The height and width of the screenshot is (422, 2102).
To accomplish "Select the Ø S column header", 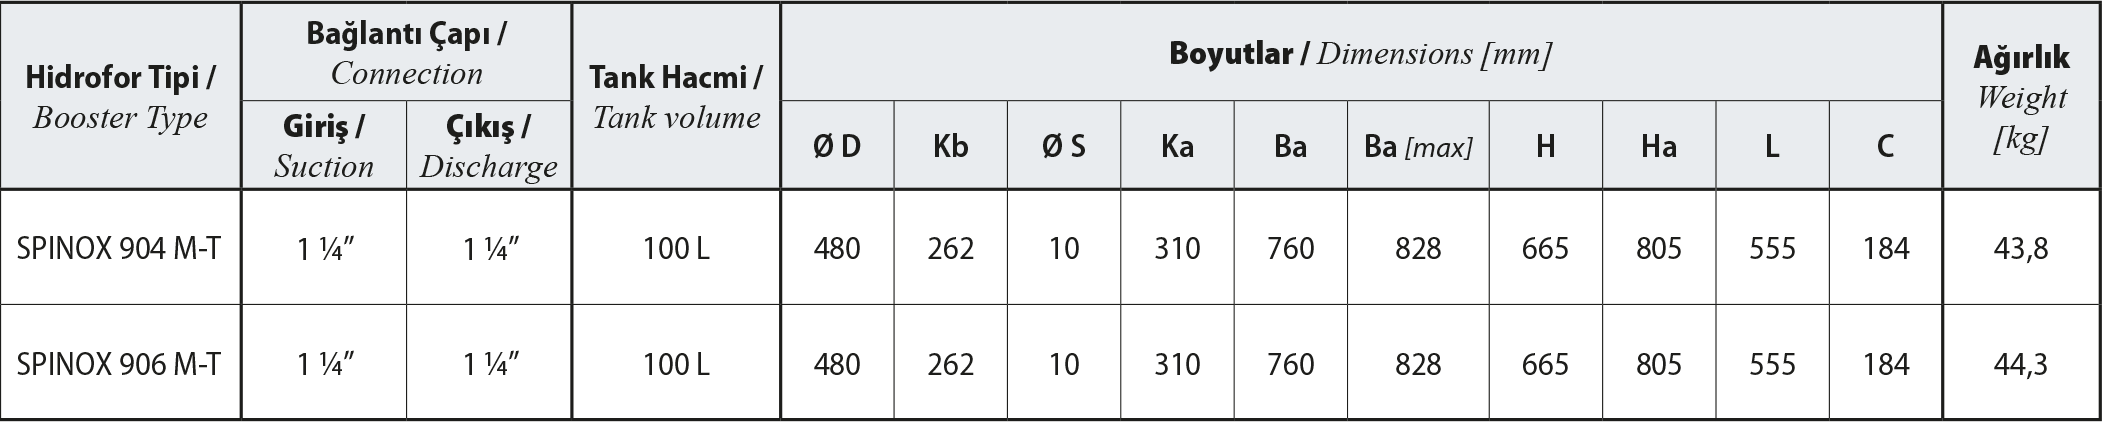I will point(1063,146).
